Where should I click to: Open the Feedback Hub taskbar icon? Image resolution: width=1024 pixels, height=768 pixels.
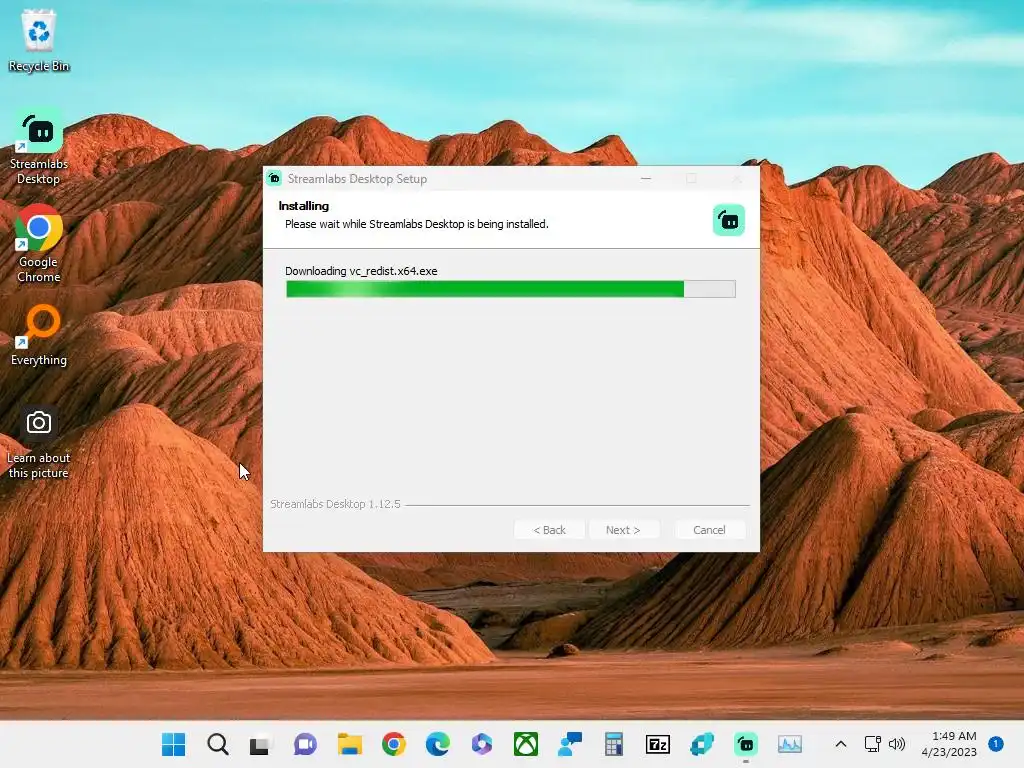[x=569, y=744]
